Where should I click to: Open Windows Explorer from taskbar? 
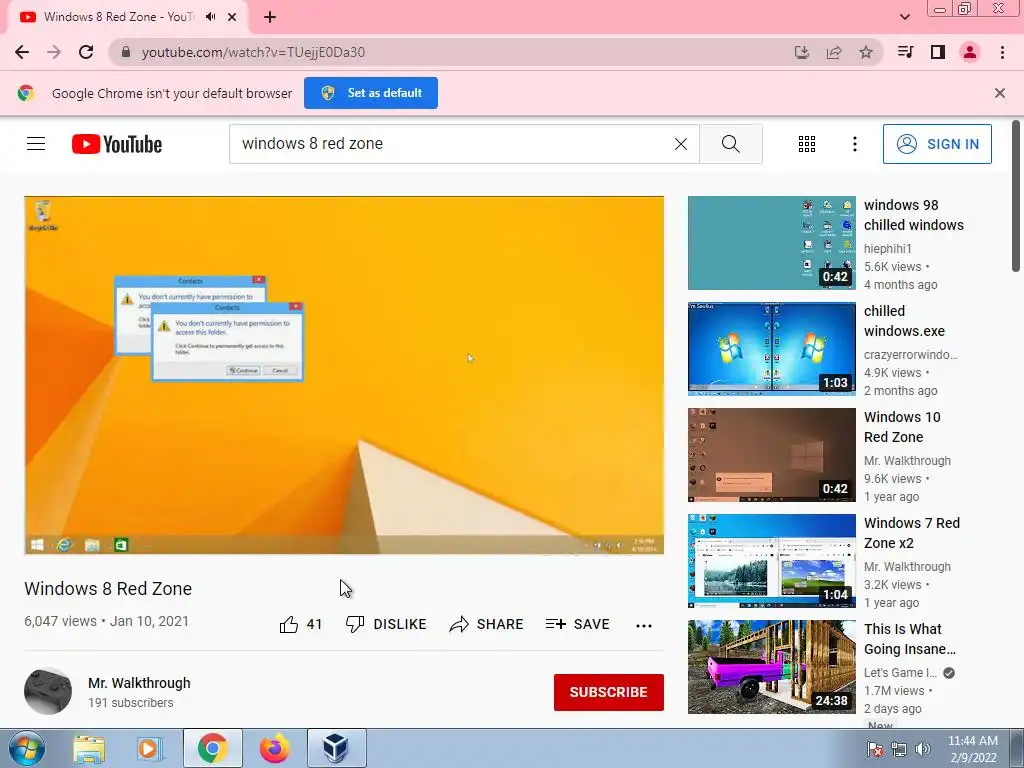click(89, 748)
